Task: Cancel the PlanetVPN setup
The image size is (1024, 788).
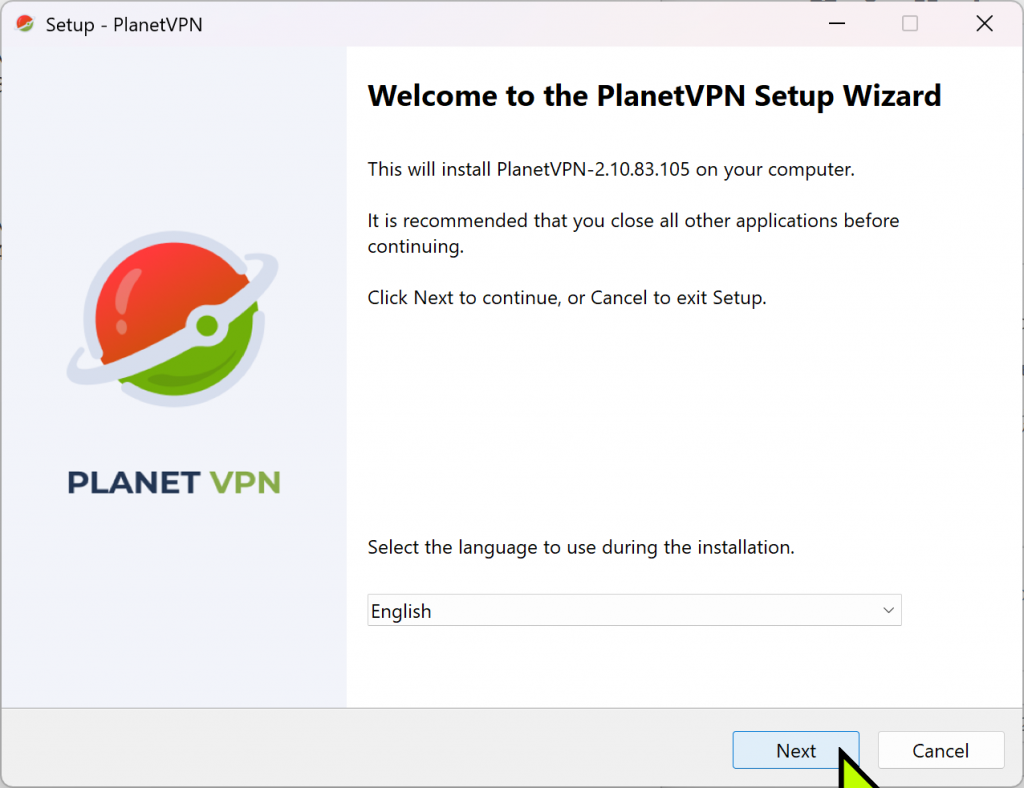Action: click(x=940, y=750)
